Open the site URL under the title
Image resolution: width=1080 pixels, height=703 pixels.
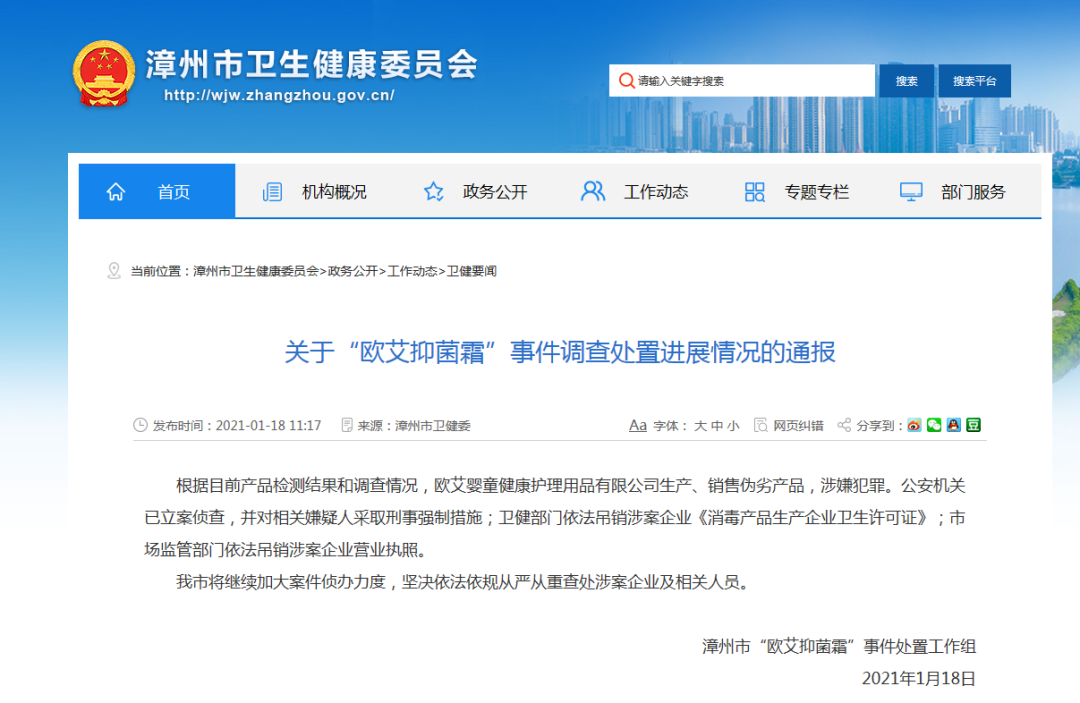coord(279,96)
